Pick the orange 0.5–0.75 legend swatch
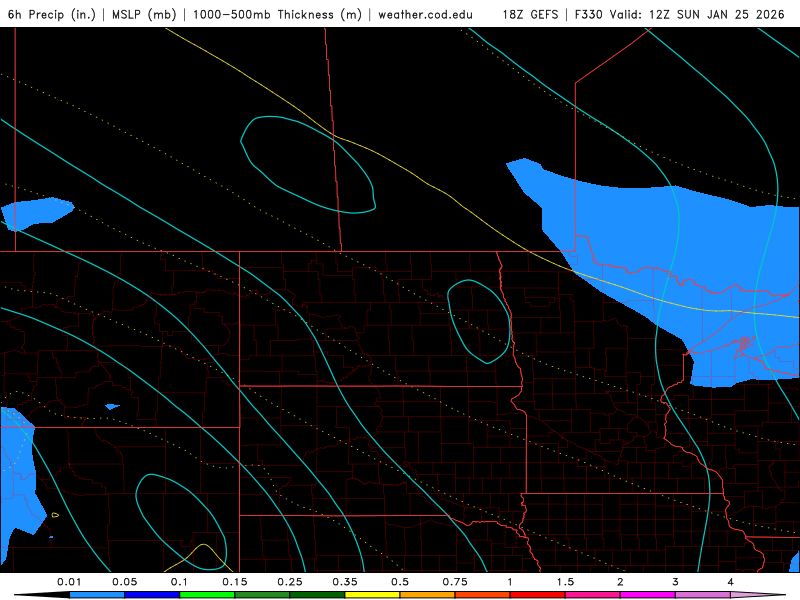 pyautogui.click(x=428, y=595)
